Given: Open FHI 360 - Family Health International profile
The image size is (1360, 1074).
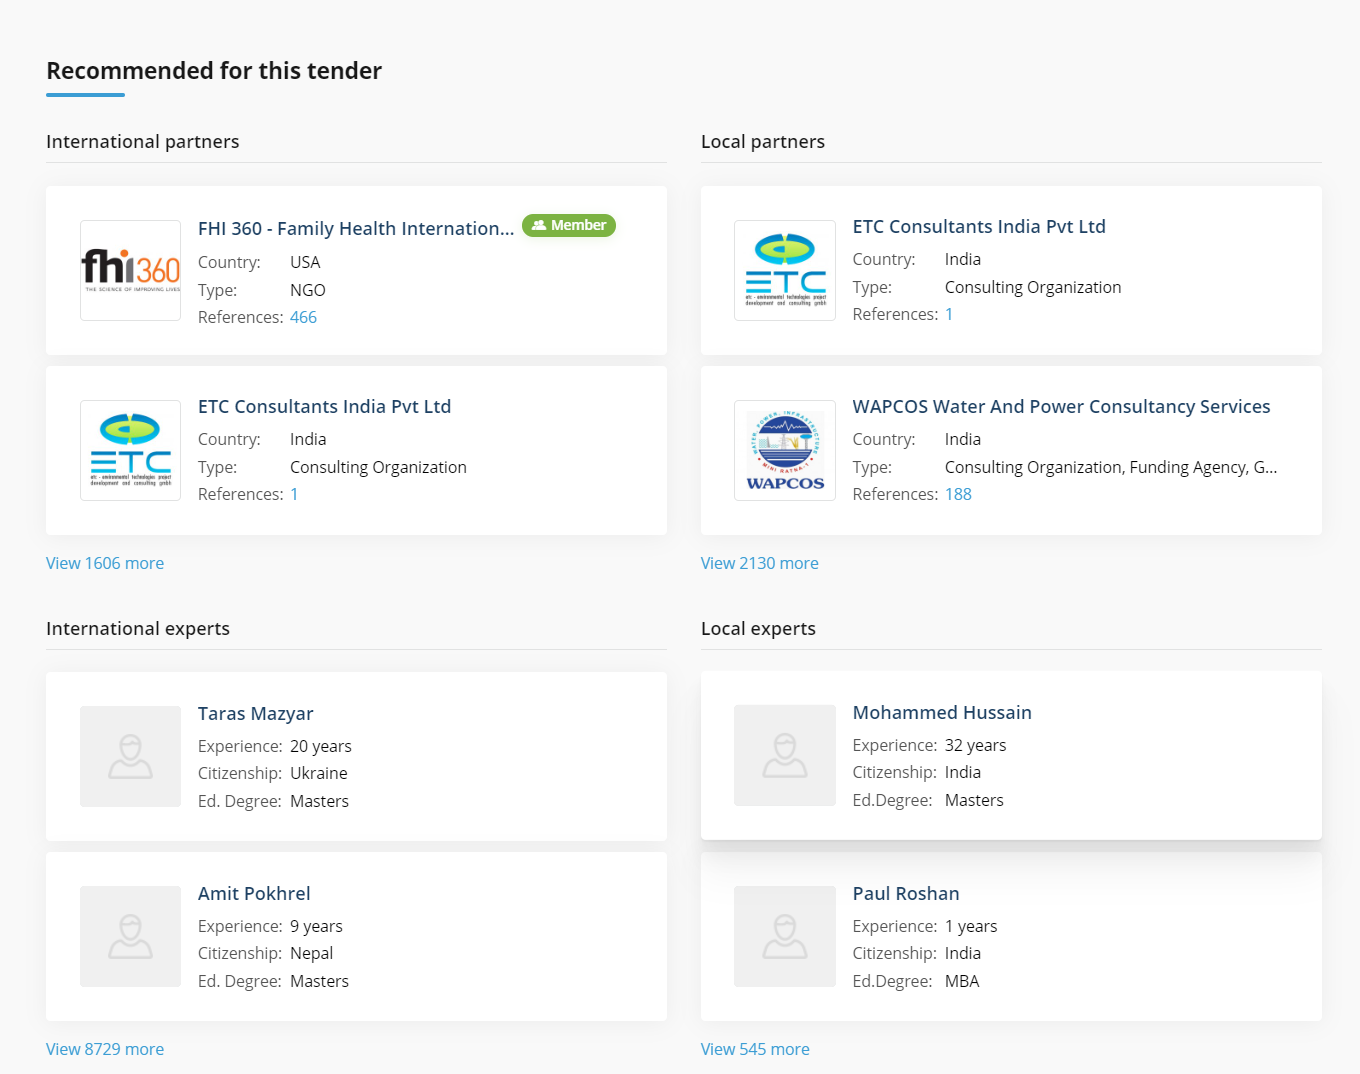Looking at the screenshot, I should (356, 228).
